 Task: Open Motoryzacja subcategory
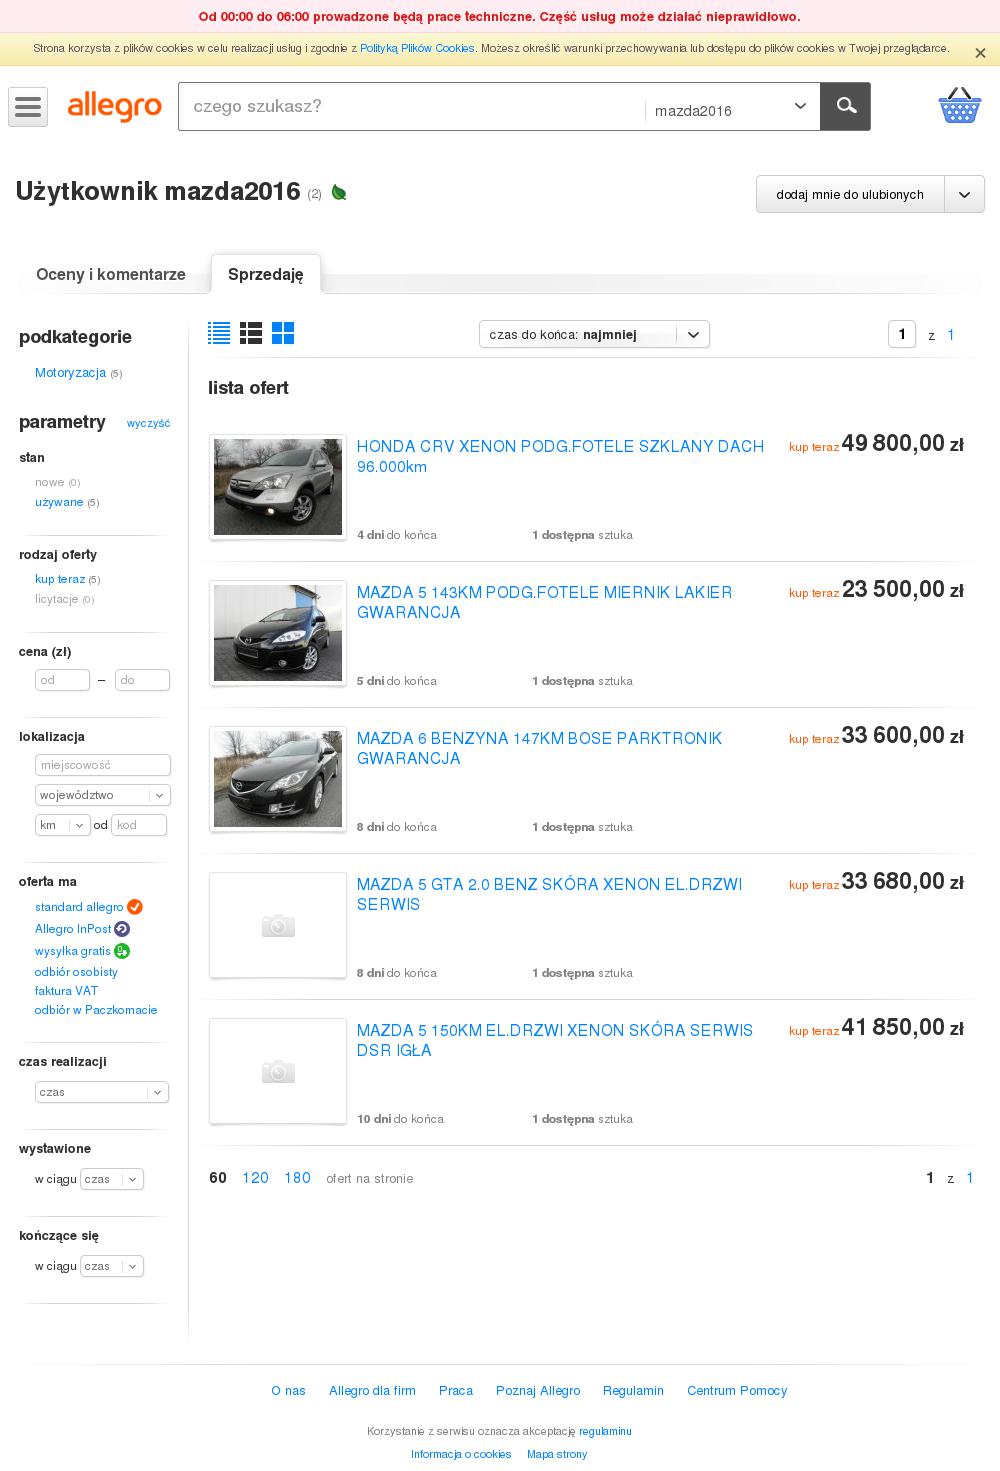click(70, 373)
